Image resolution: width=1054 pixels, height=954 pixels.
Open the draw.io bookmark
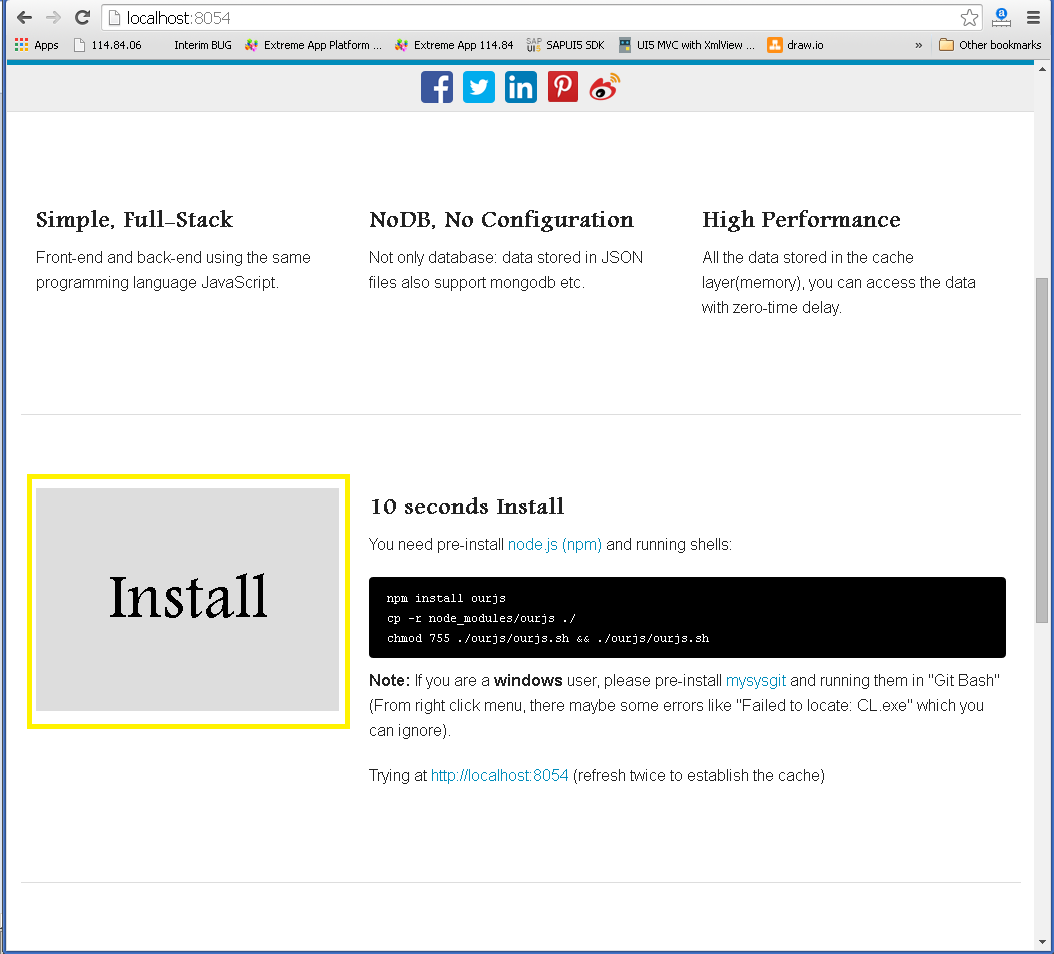point(796,45)
